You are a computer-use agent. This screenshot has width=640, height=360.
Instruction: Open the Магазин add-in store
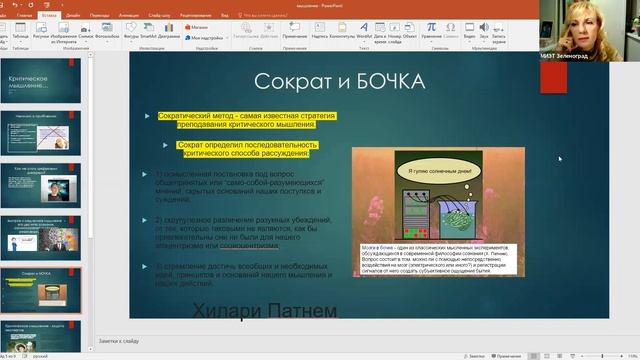click(x=196, y=27)
